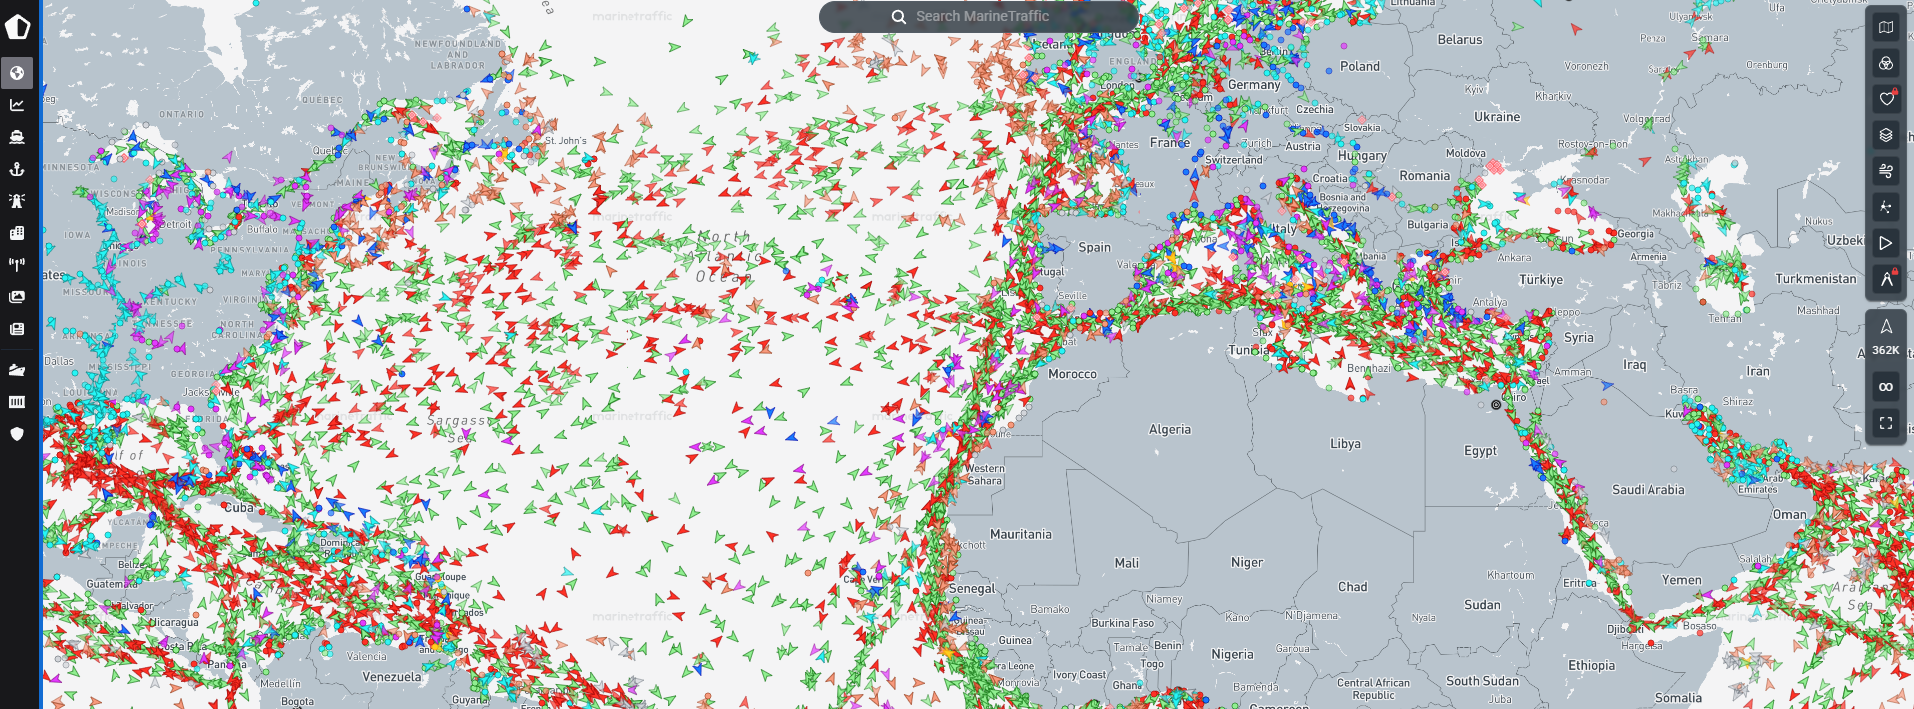Click the Chad country label on map
The width and height of the screenshot is (1914, 709).
click(x=1353, y=587)
